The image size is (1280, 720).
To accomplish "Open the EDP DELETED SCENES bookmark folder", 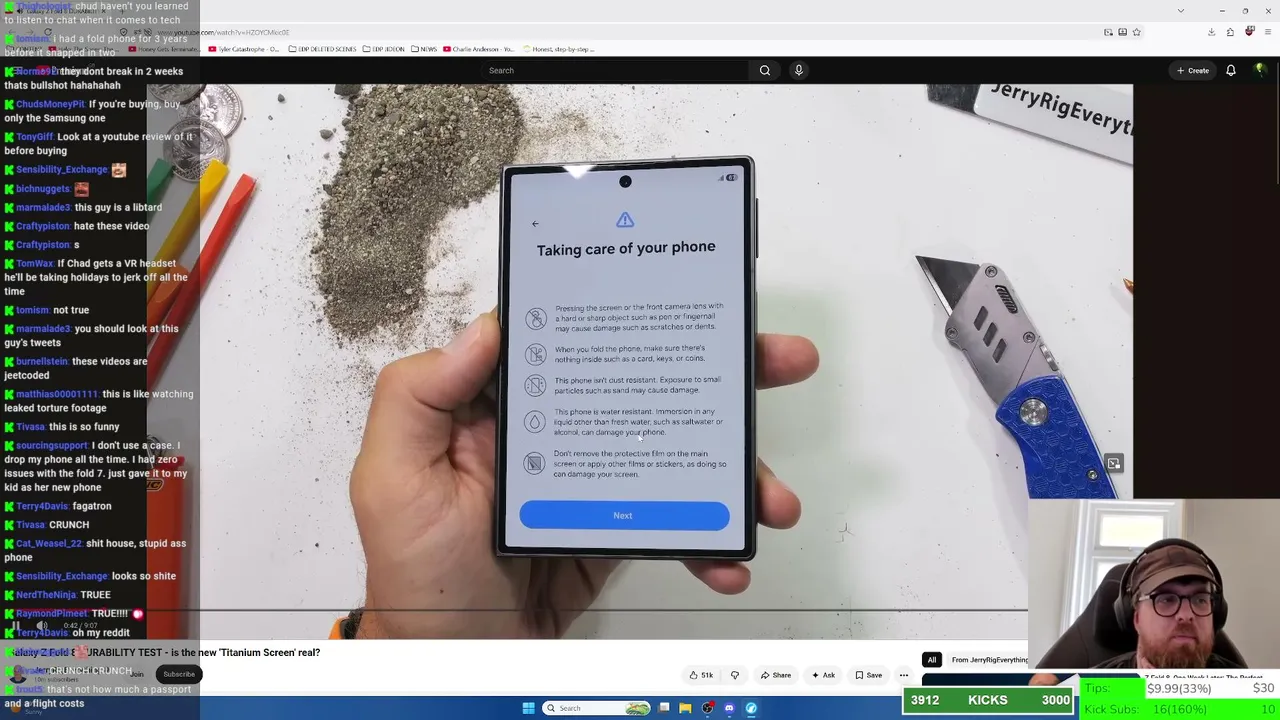I will pyautogui.click(x=322, y=49).
